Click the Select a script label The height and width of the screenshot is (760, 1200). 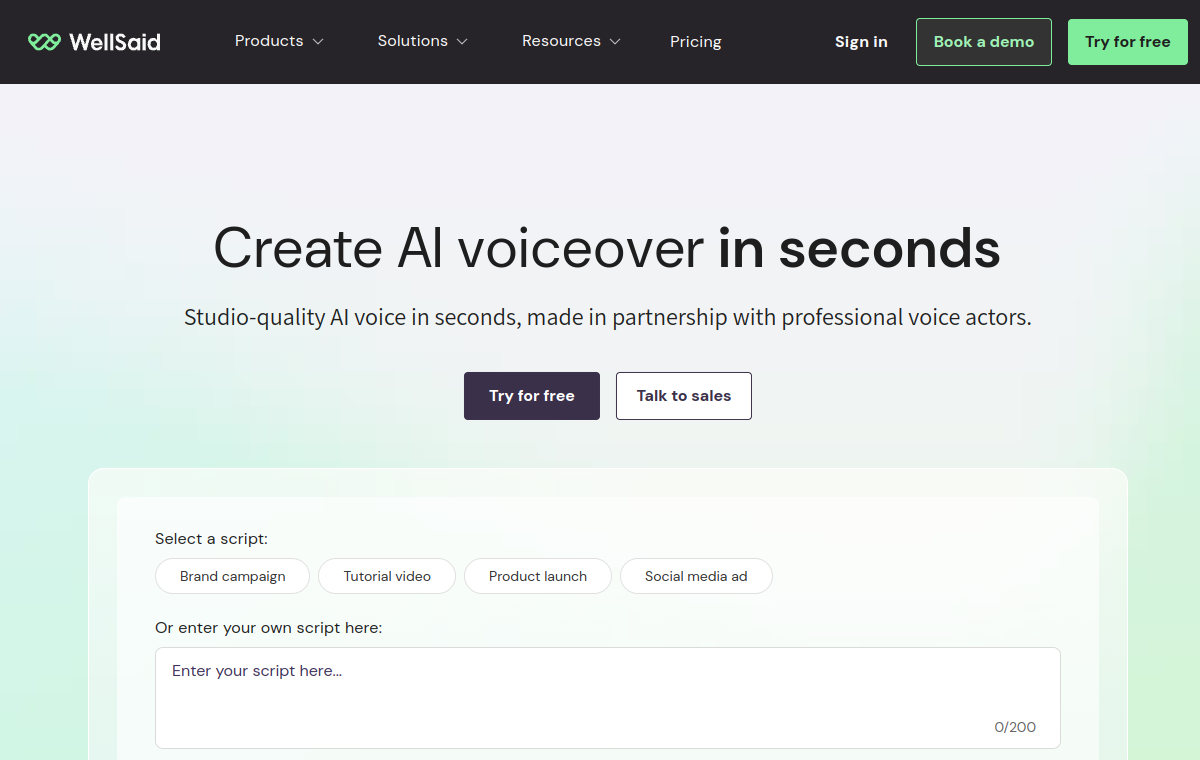[211, 539]
